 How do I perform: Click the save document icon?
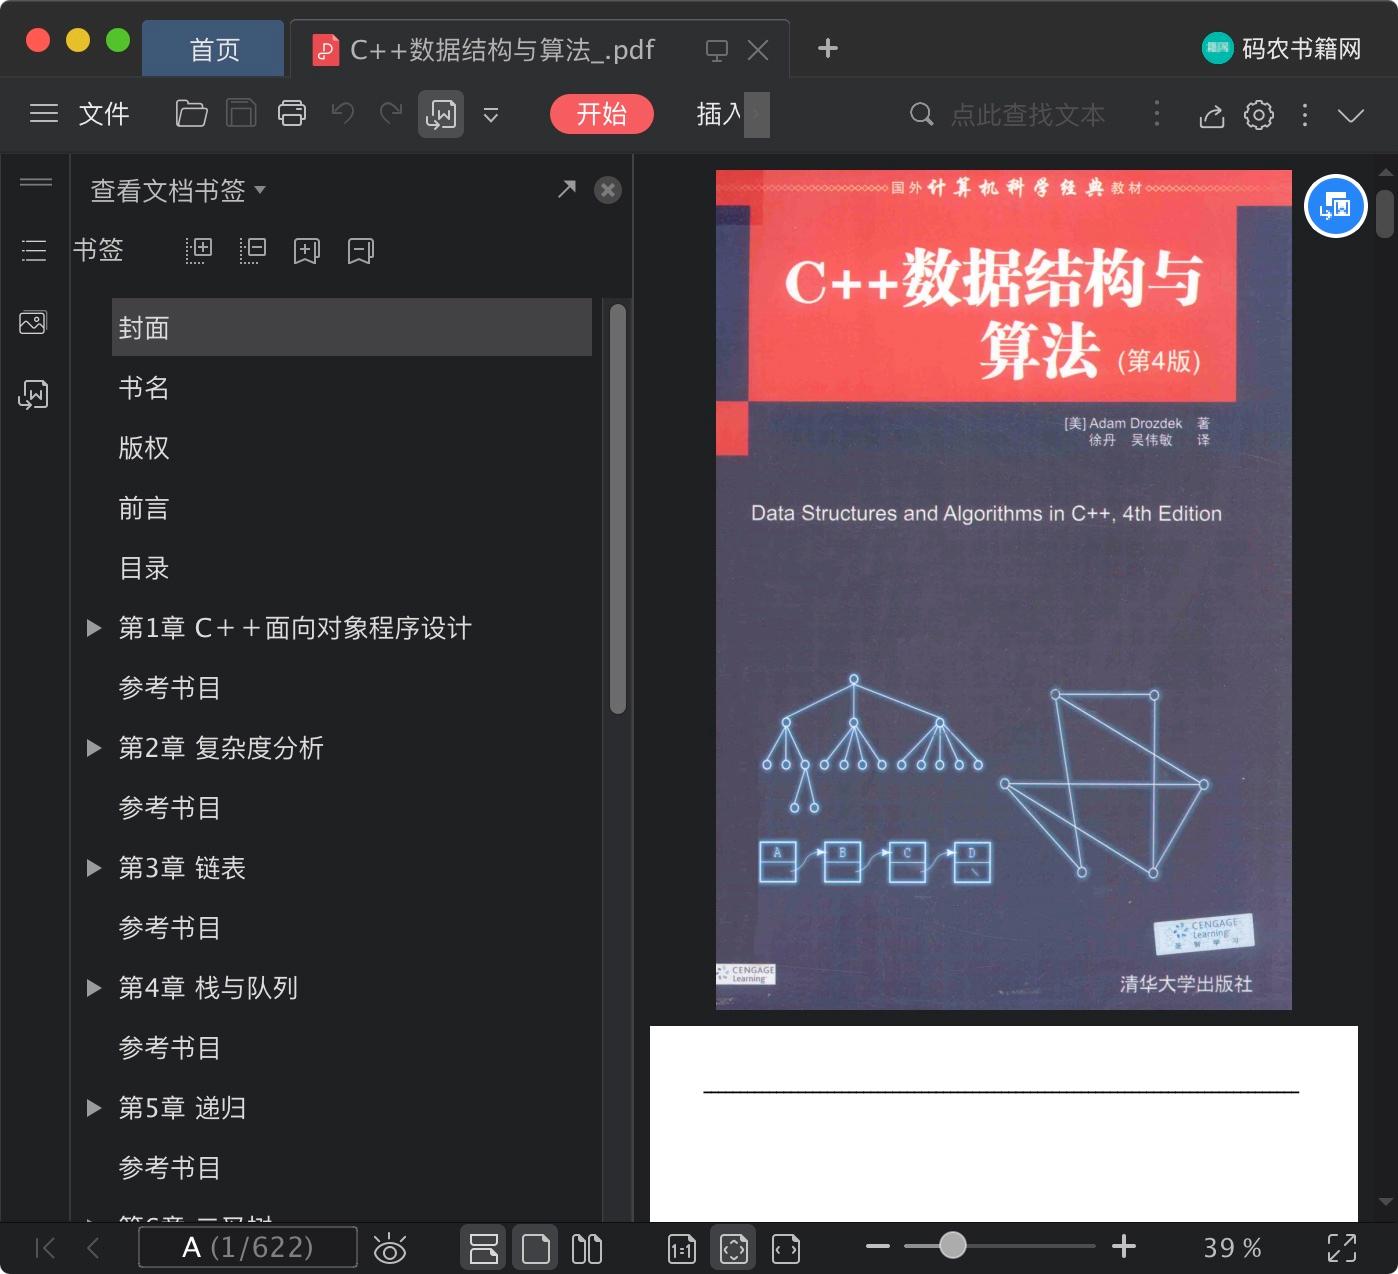241,114
